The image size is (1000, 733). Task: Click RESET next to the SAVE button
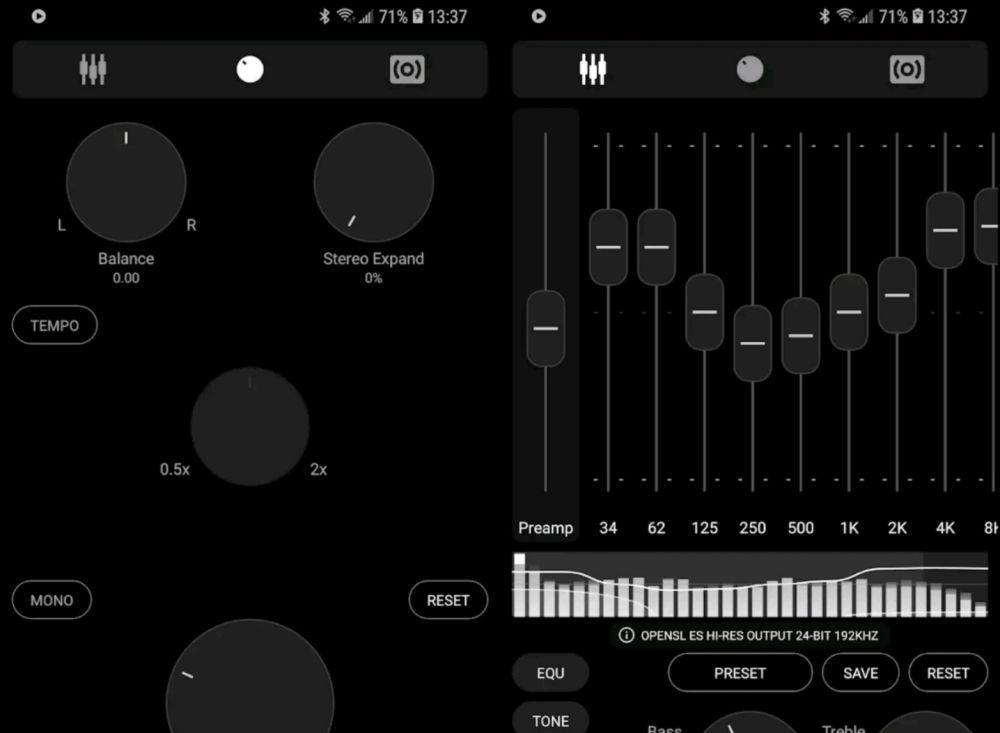pyautogui.click(x=948, y=673)
